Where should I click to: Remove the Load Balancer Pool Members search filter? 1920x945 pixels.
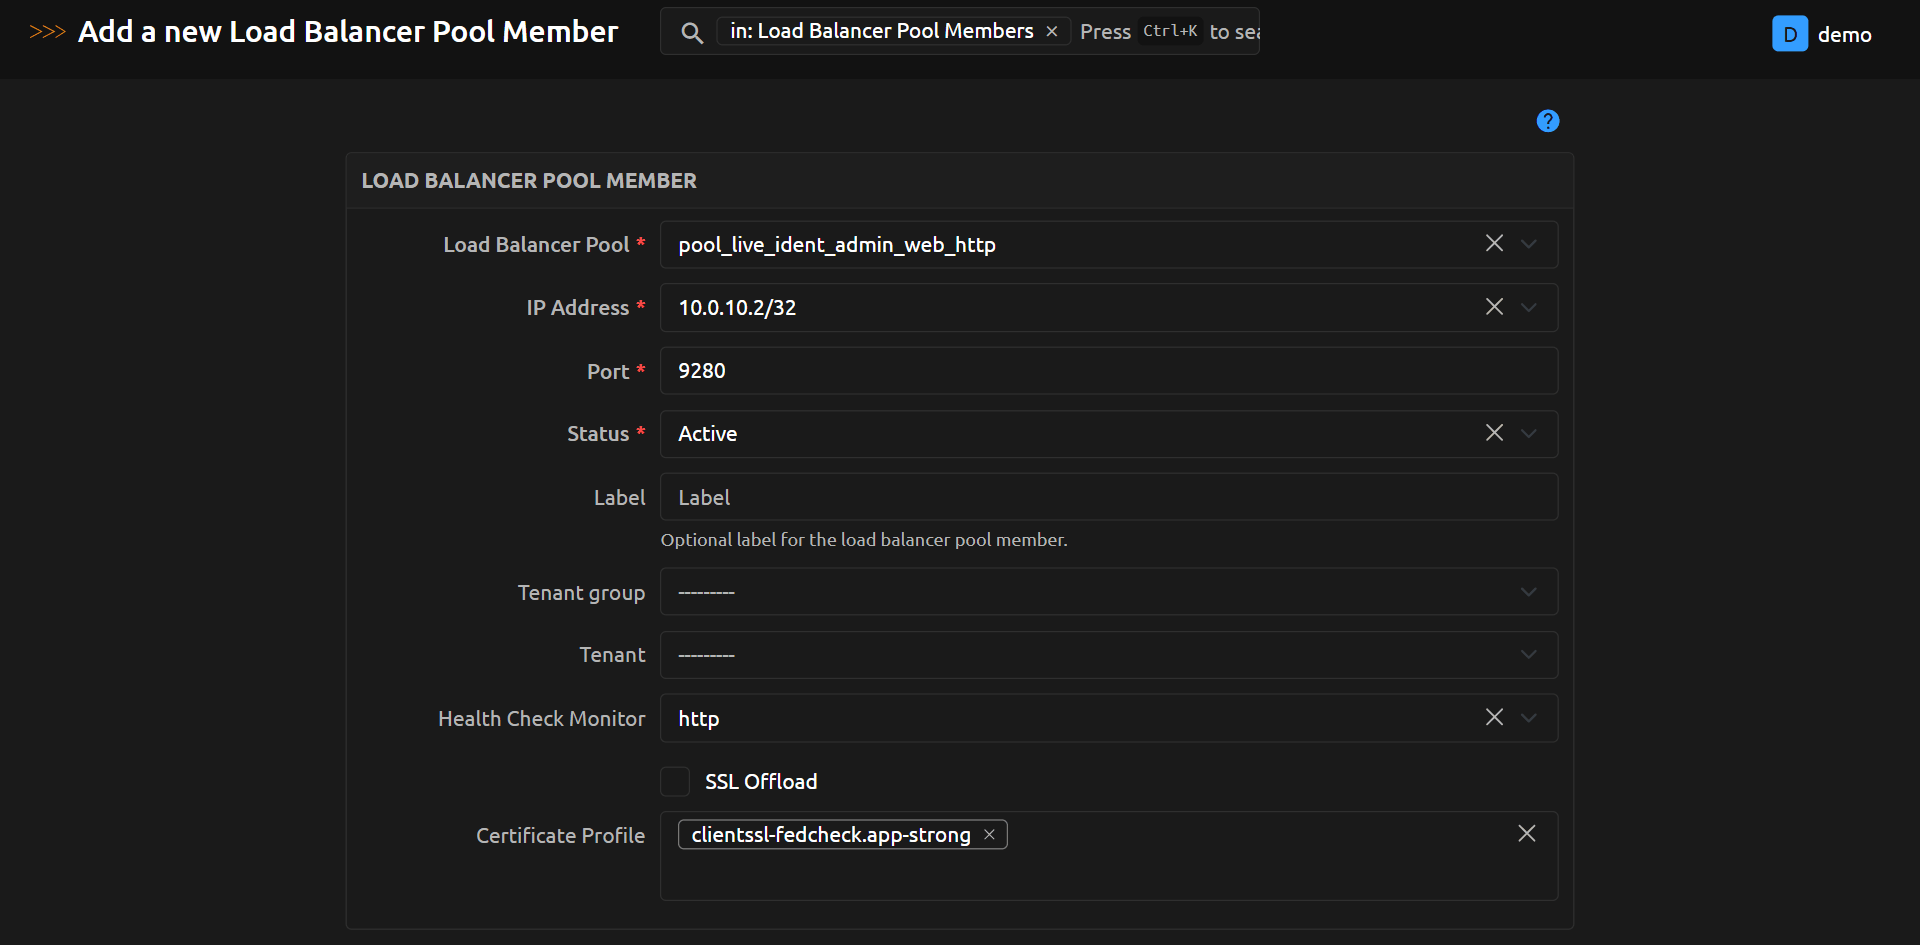click(1052, 32)
